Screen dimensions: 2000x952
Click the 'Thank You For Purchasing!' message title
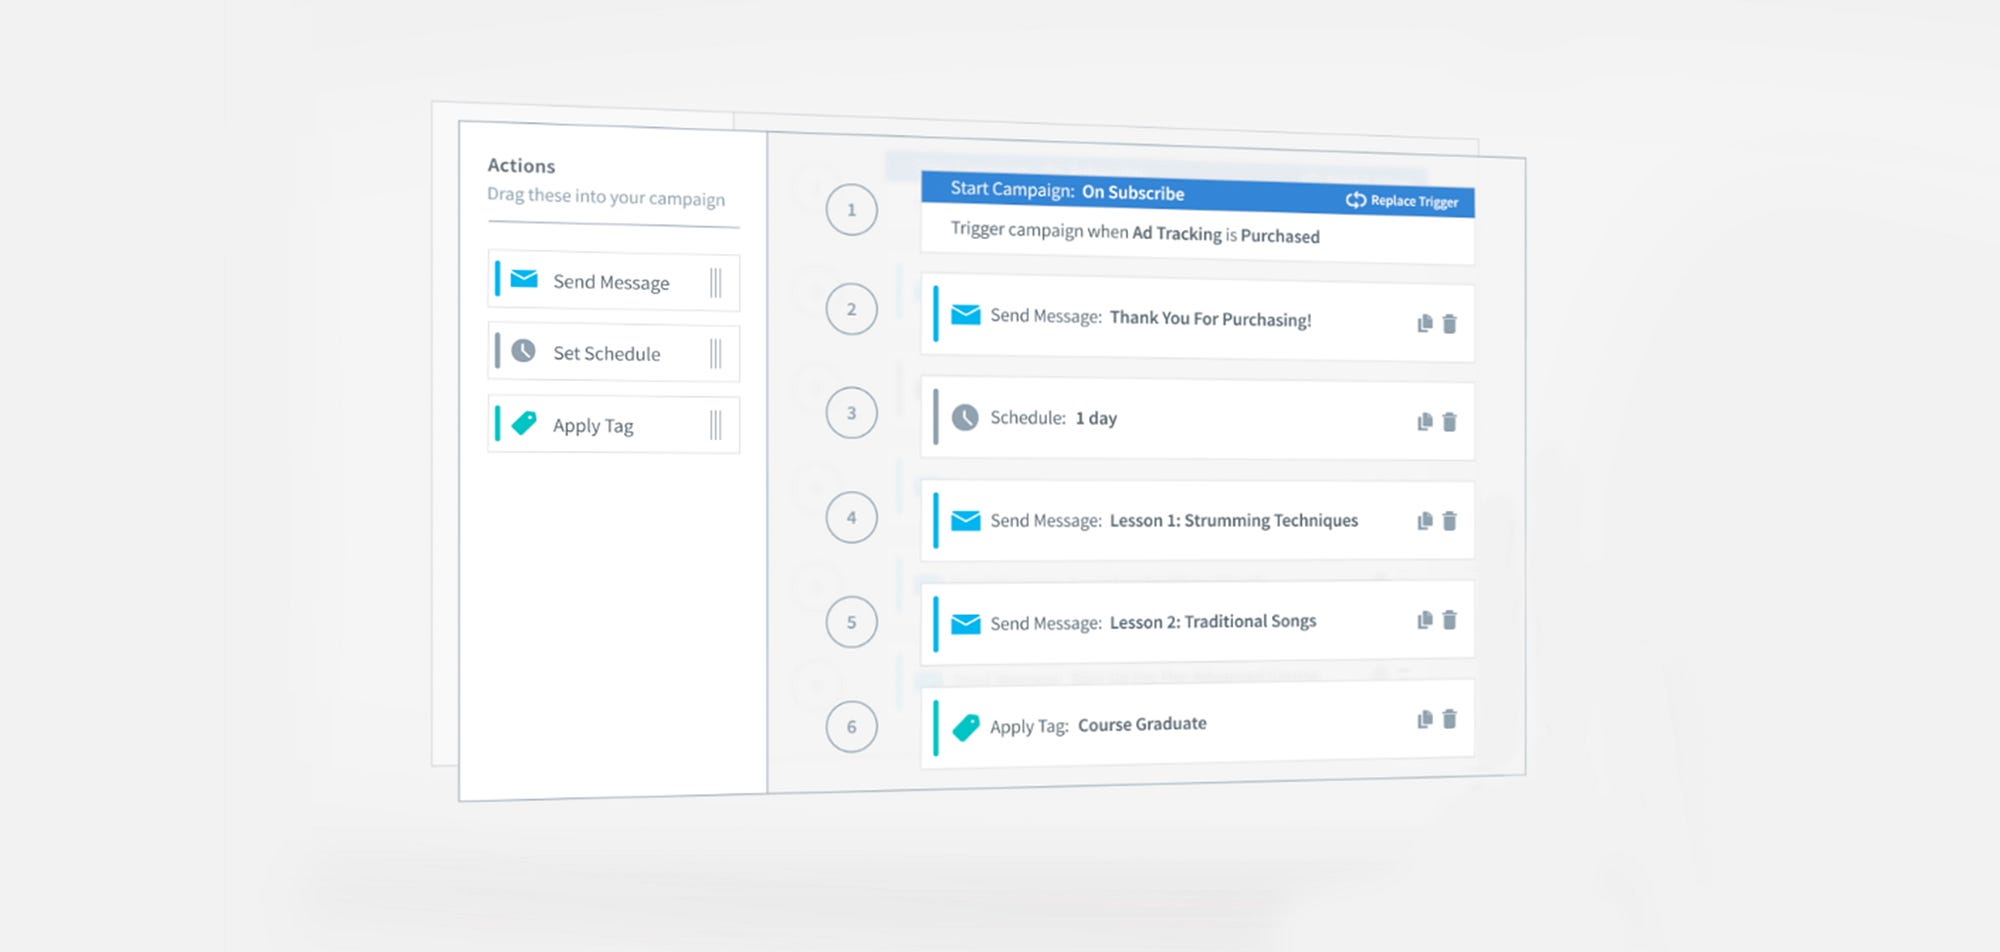(x=1211, y=319)
